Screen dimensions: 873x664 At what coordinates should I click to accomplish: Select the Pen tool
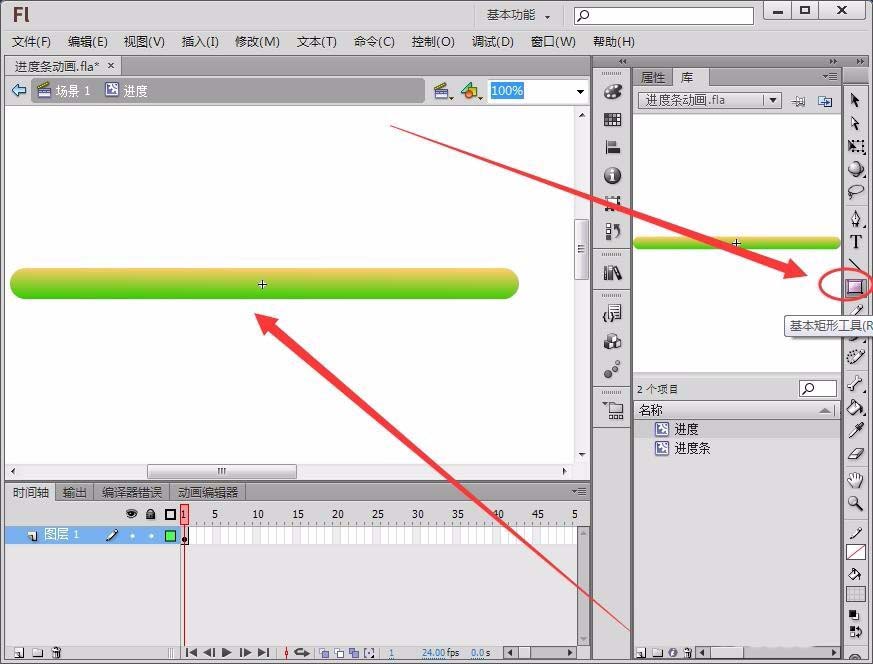click(856, 218)
